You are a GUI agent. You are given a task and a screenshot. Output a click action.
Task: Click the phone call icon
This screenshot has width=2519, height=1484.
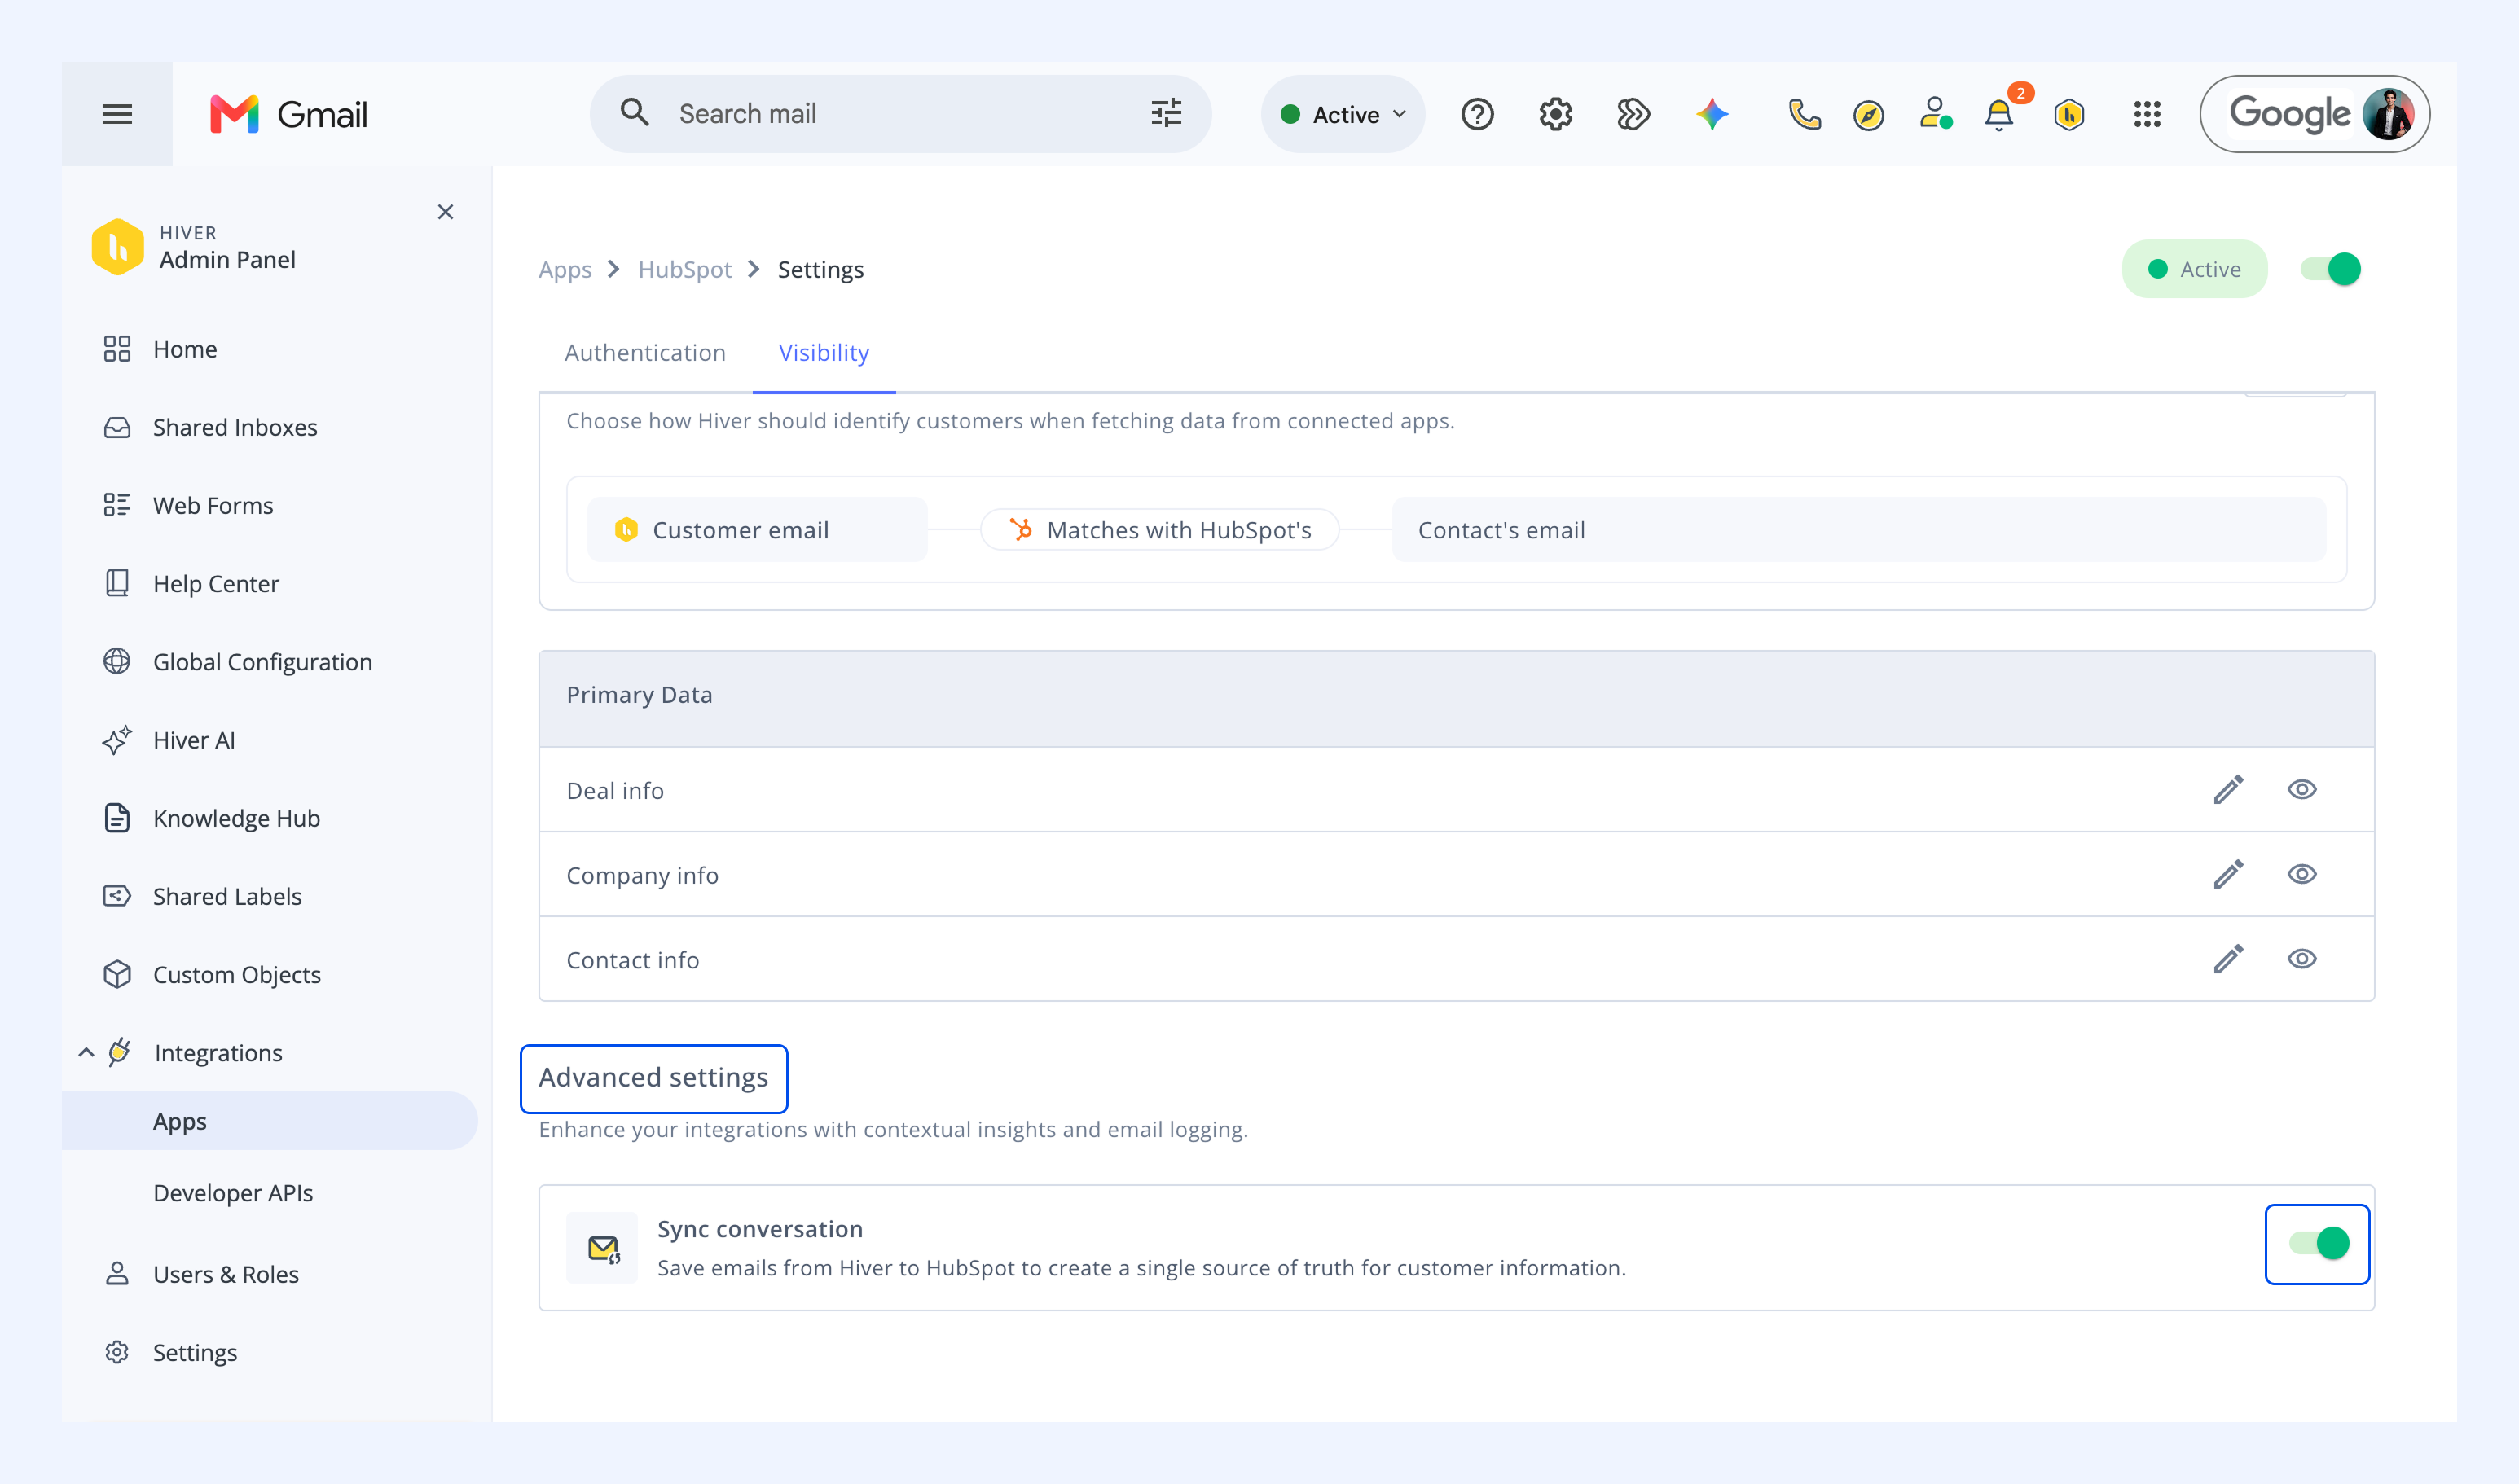pyautogui.click(x=1804, y=114)
